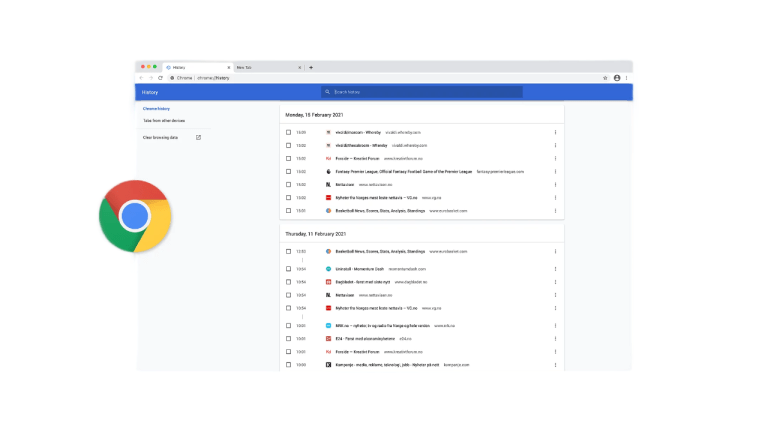
Task: Close the New Tab tab
Action: [300, 68]
